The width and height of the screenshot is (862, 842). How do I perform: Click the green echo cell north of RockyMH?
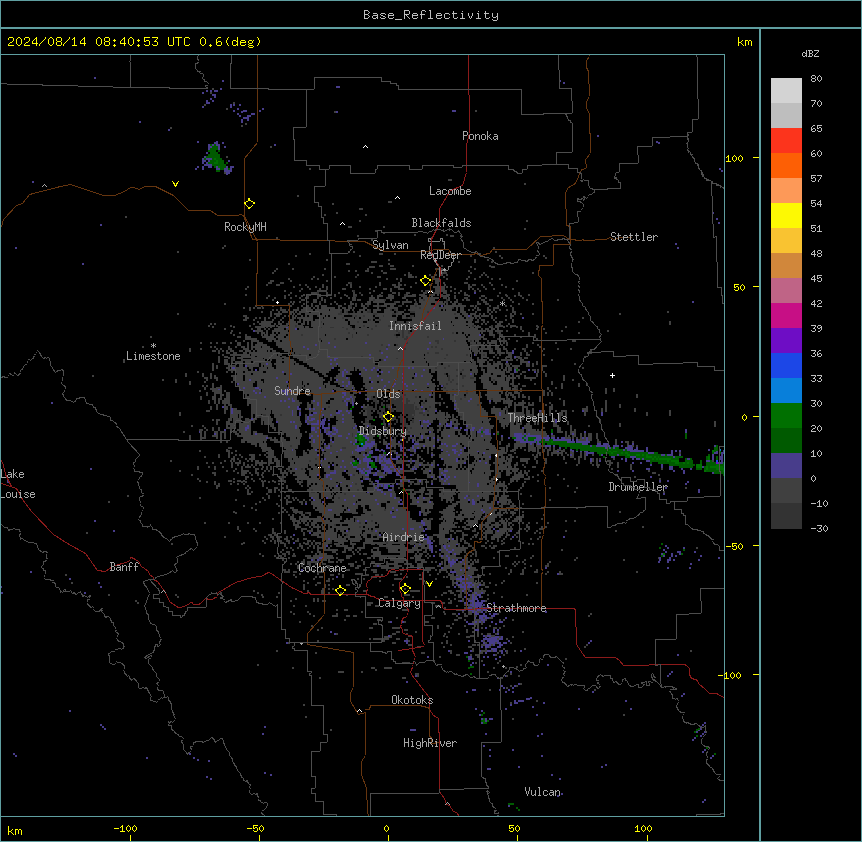pos(216,158)
